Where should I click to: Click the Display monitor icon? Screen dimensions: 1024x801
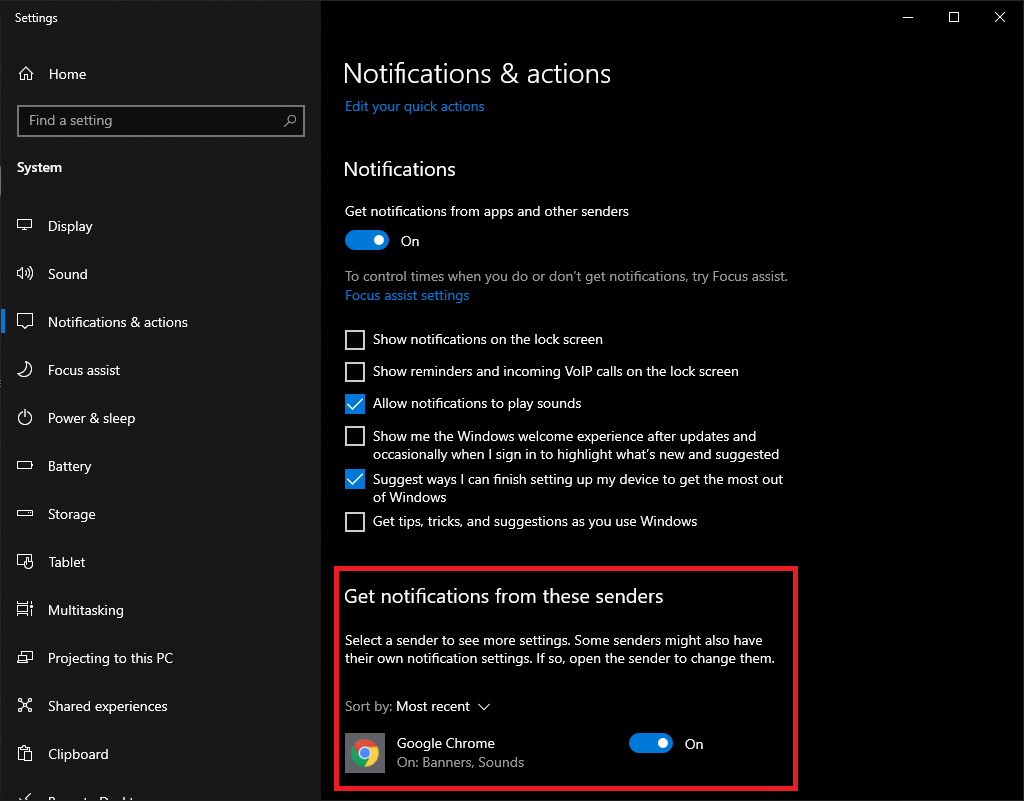pyautogui.click(x=26, y=226)
